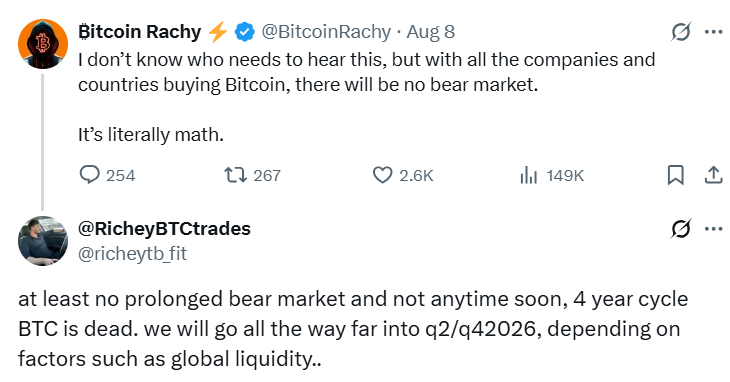Open the Aug 8 tweet timestamp

tap(431, 32)
